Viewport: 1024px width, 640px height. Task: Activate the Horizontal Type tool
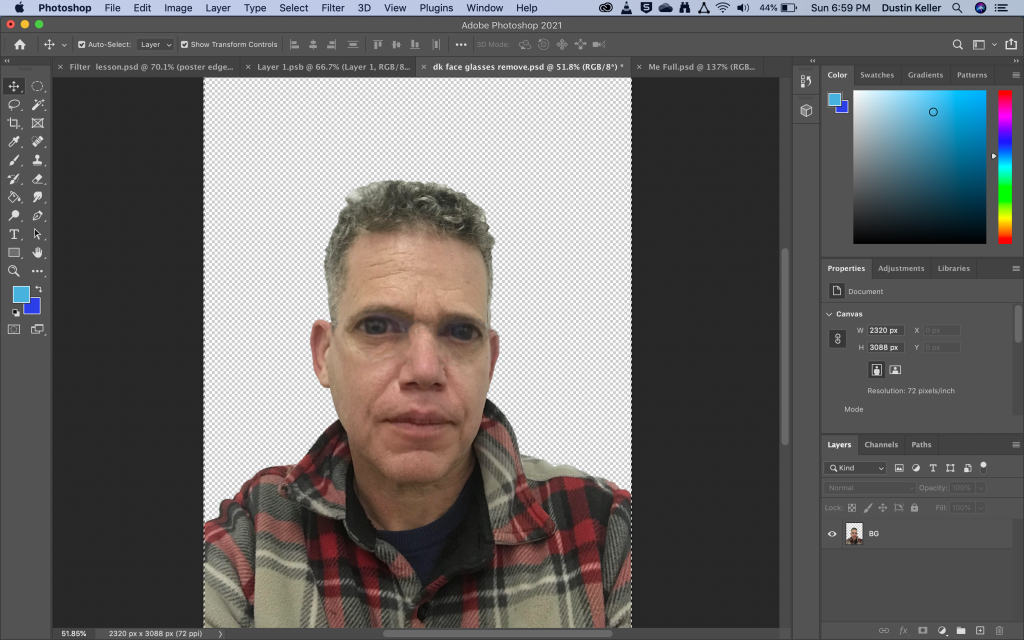[x=14, y=234]
